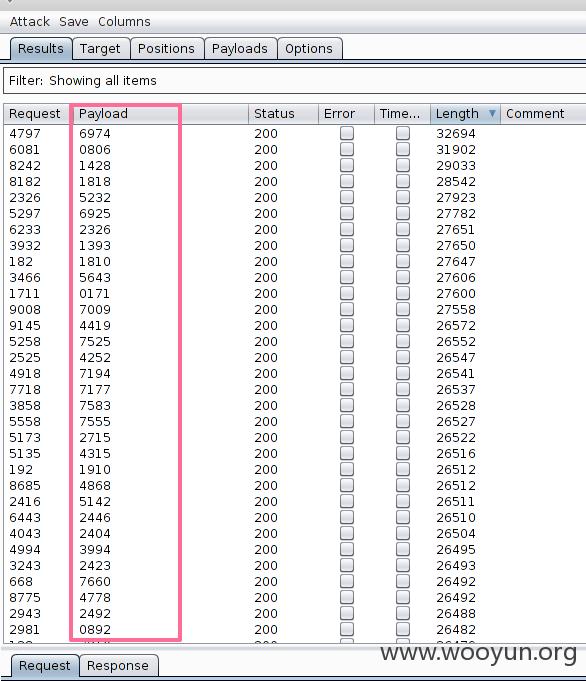586x681 pixels.
Task: Select request number 5297
Action: 25,214
